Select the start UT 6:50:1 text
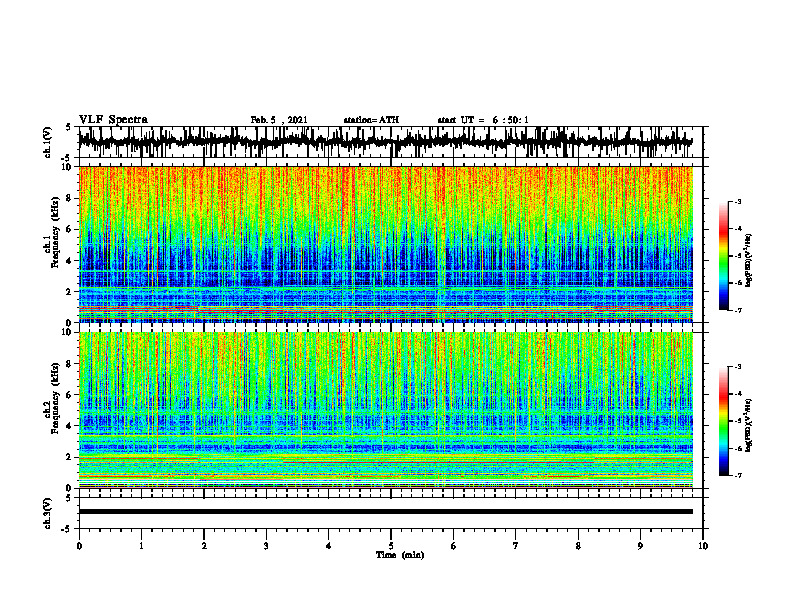 tap(483, 120)
